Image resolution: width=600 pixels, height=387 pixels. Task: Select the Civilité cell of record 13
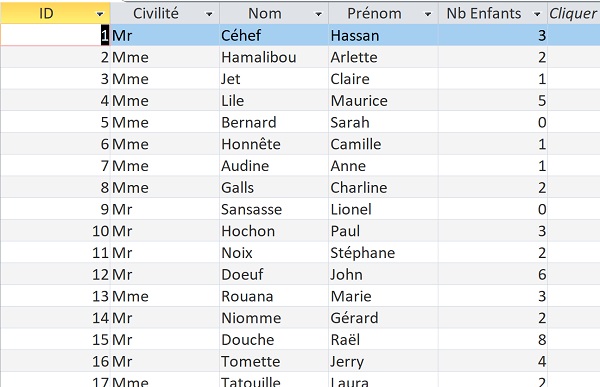[165, 296]
